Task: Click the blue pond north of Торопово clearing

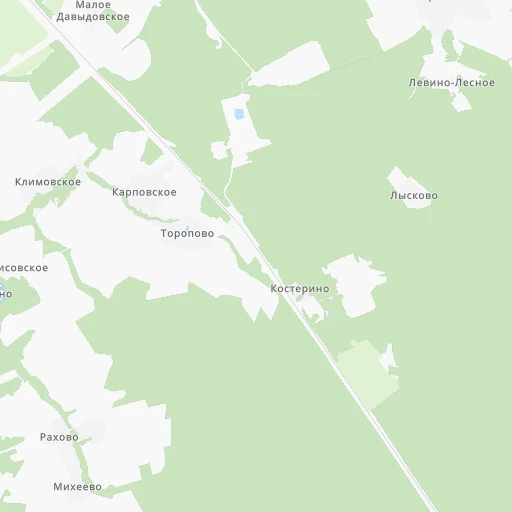Action: pyautogui.click(x=239, y=114)
